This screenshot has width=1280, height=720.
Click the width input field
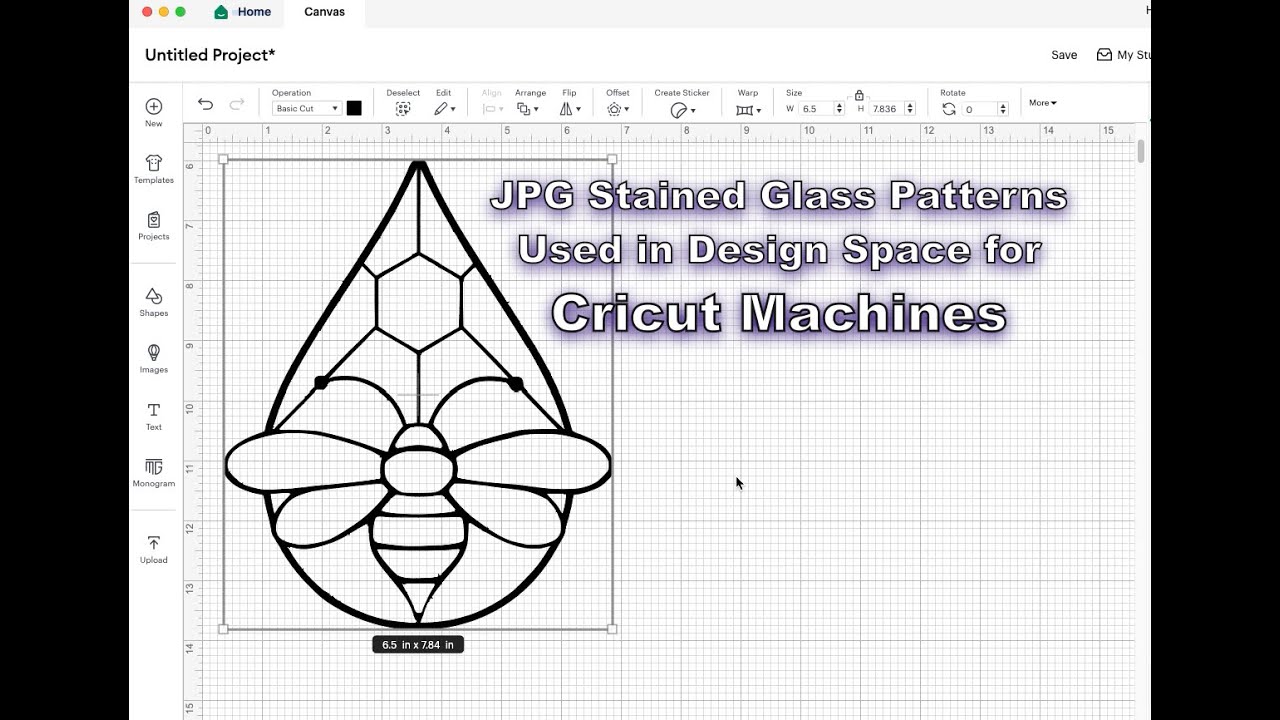(x=818, y=109)
